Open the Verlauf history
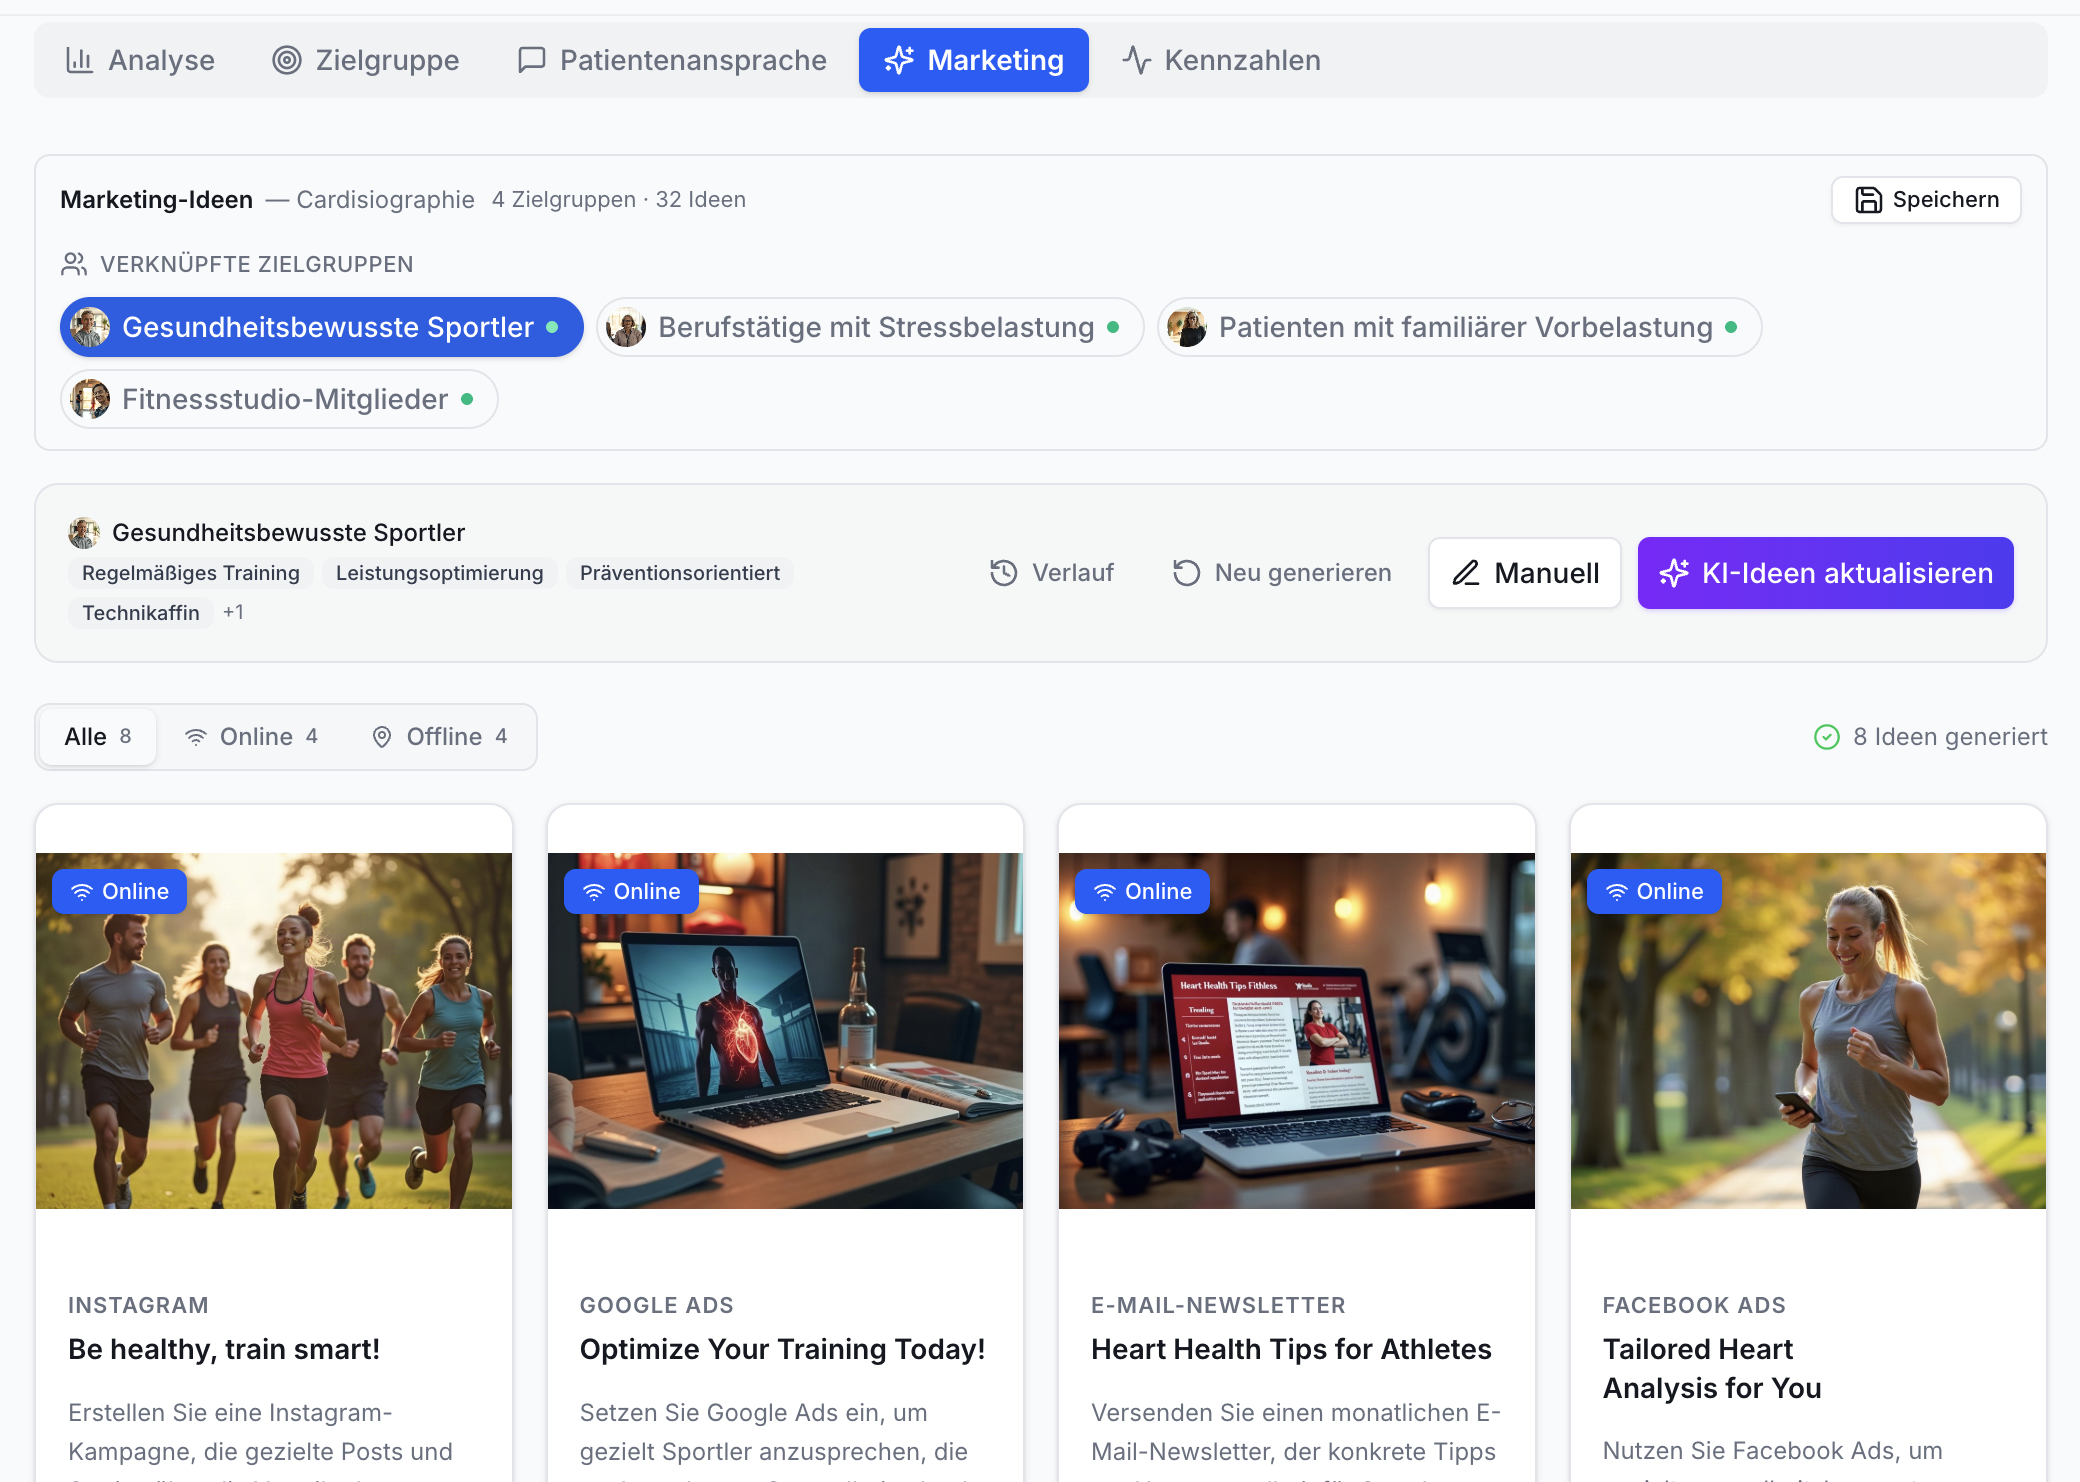2080x1482 pixels. [x=1052, y=573]
